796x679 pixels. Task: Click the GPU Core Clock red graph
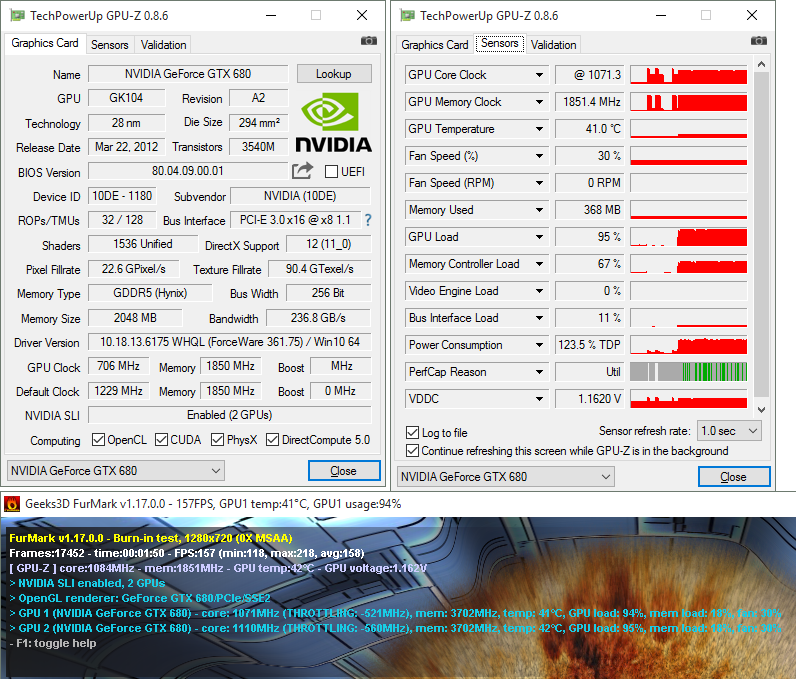[x=688, y=75]
